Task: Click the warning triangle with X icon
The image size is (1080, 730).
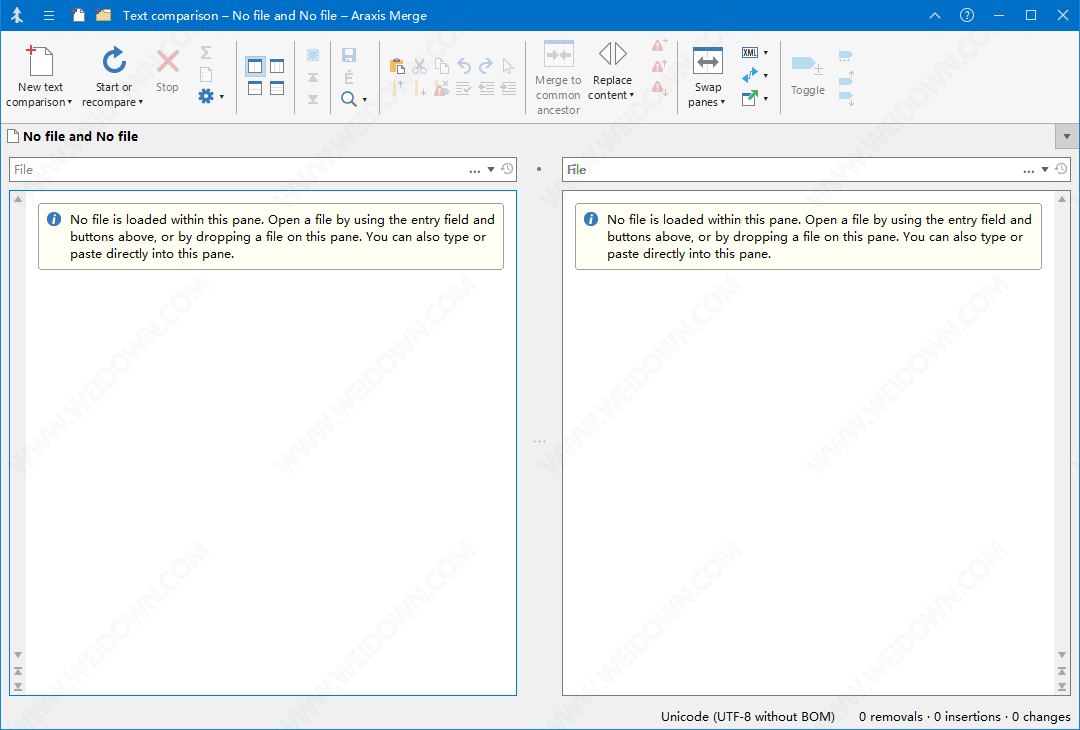Action: tap(442, 87)
